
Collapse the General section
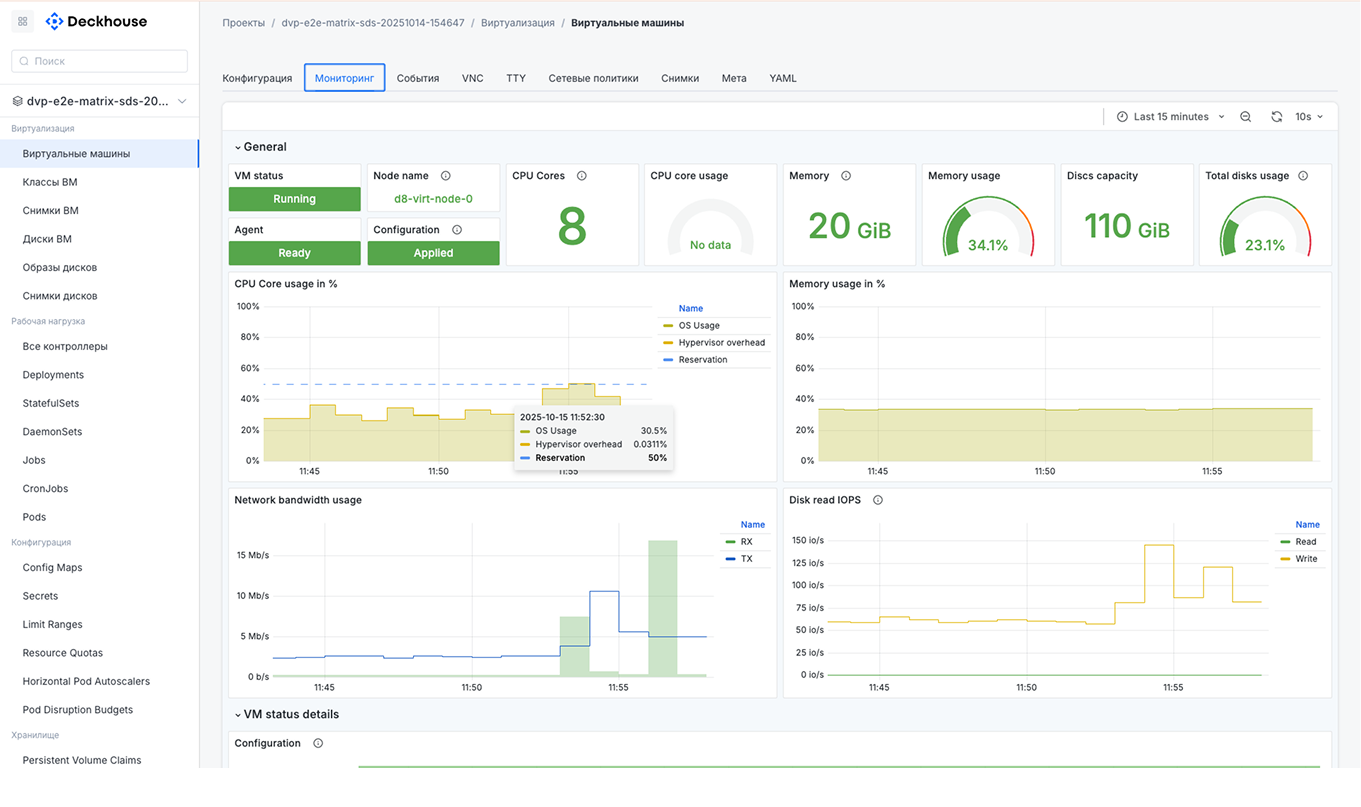[259, 147]
